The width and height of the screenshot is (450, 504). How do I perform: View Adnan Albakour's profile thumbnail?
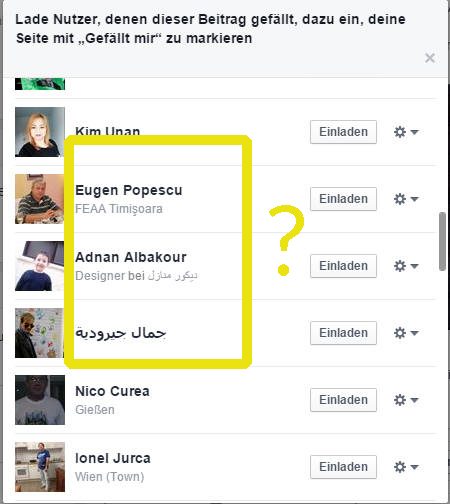pos(40,266)
